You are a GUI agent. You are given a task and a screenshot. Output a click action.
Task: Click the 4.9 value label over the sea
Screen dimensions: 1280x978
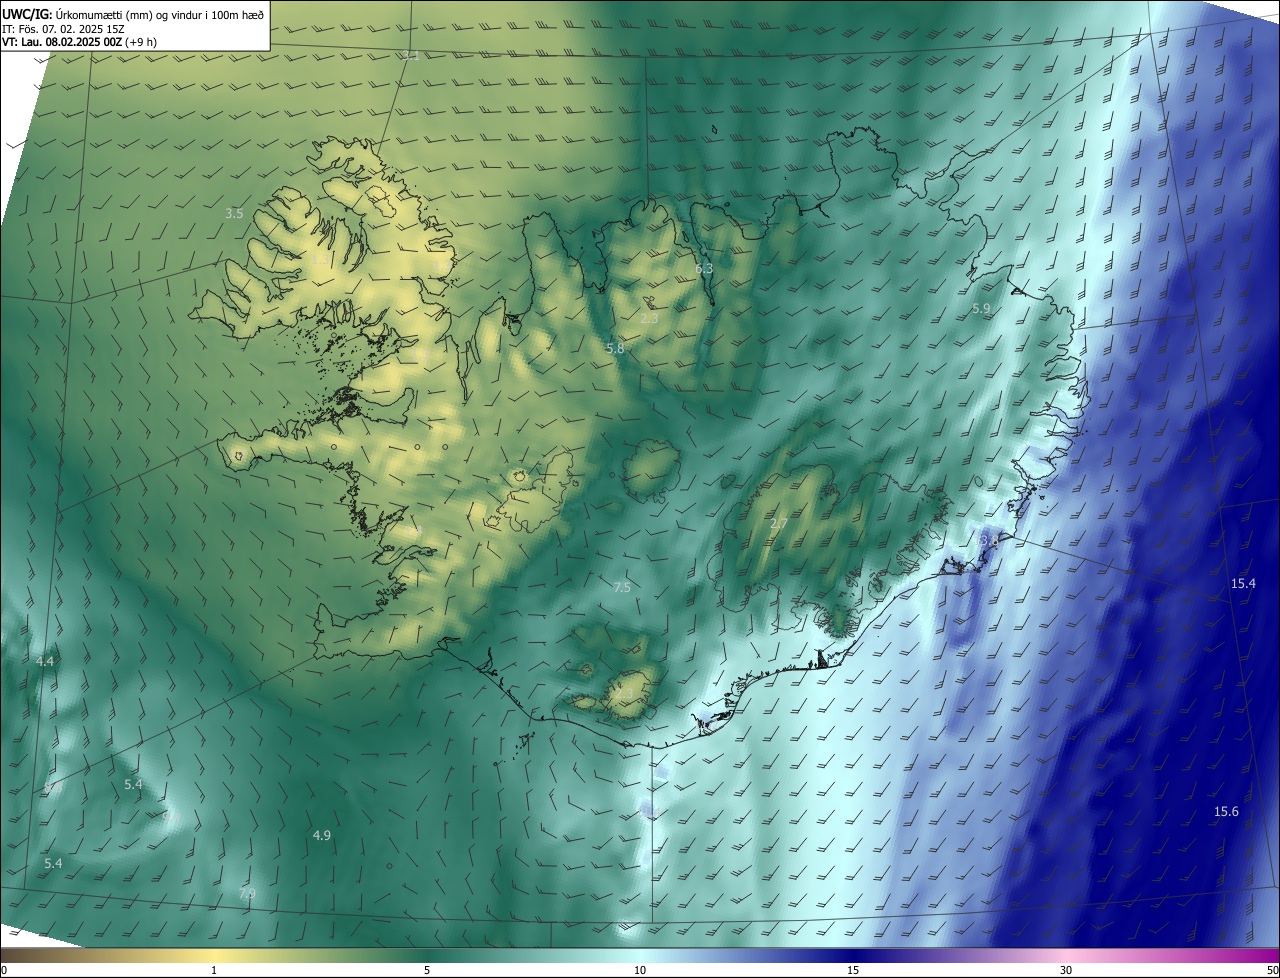point(322,835)
